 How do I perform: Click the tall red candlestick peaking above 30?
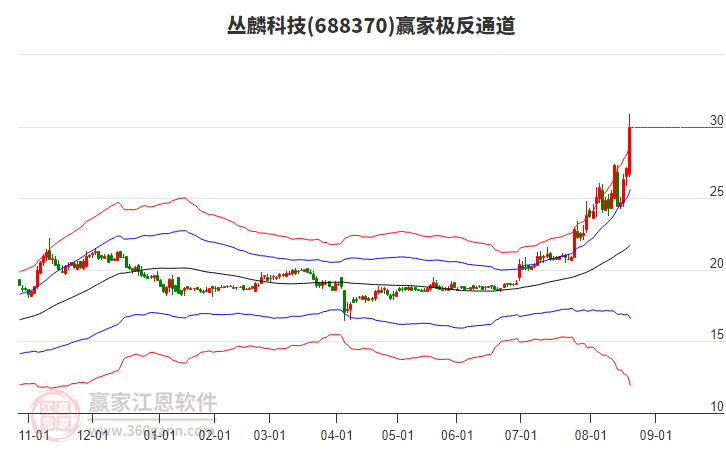629,144
